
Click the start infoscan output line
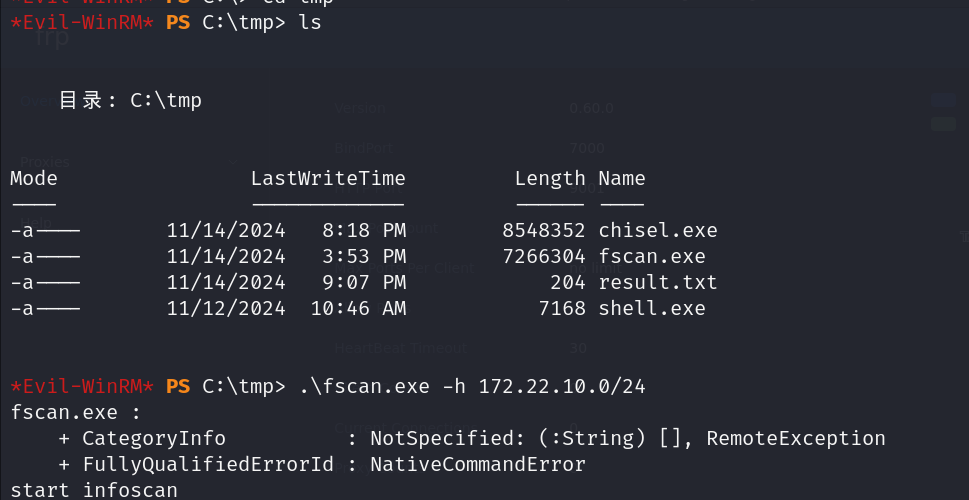(94, 490)
